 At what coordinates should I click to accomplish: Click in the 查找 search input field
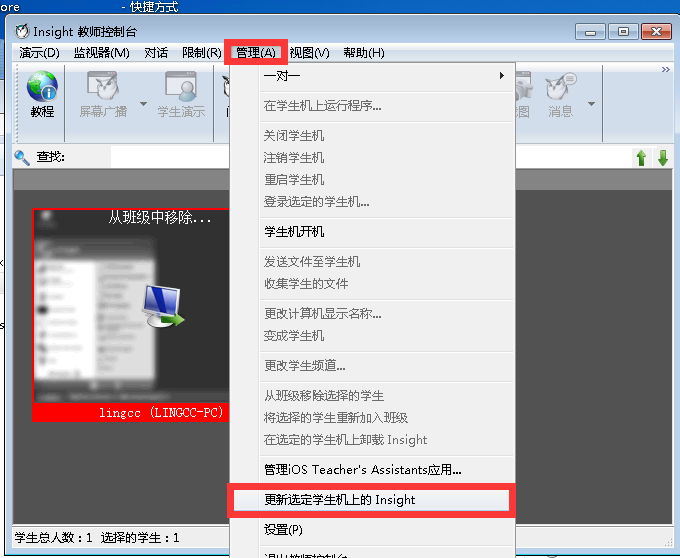170,157
